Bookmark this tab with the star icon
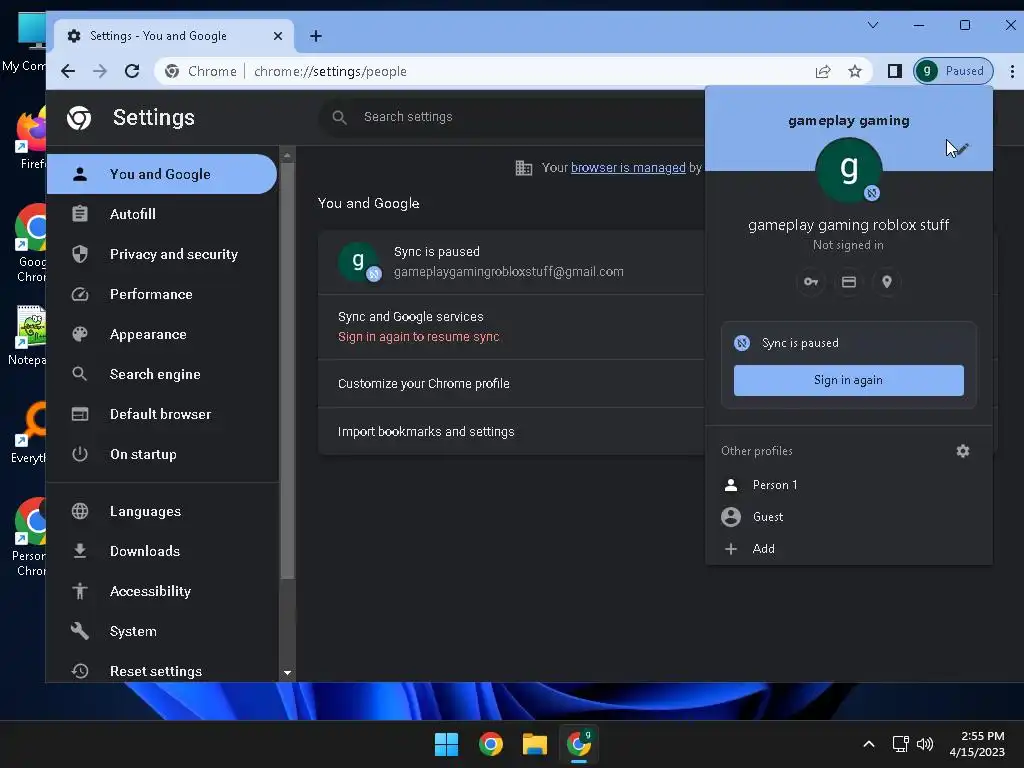The image size is (1024, 768). pos(855,71)
